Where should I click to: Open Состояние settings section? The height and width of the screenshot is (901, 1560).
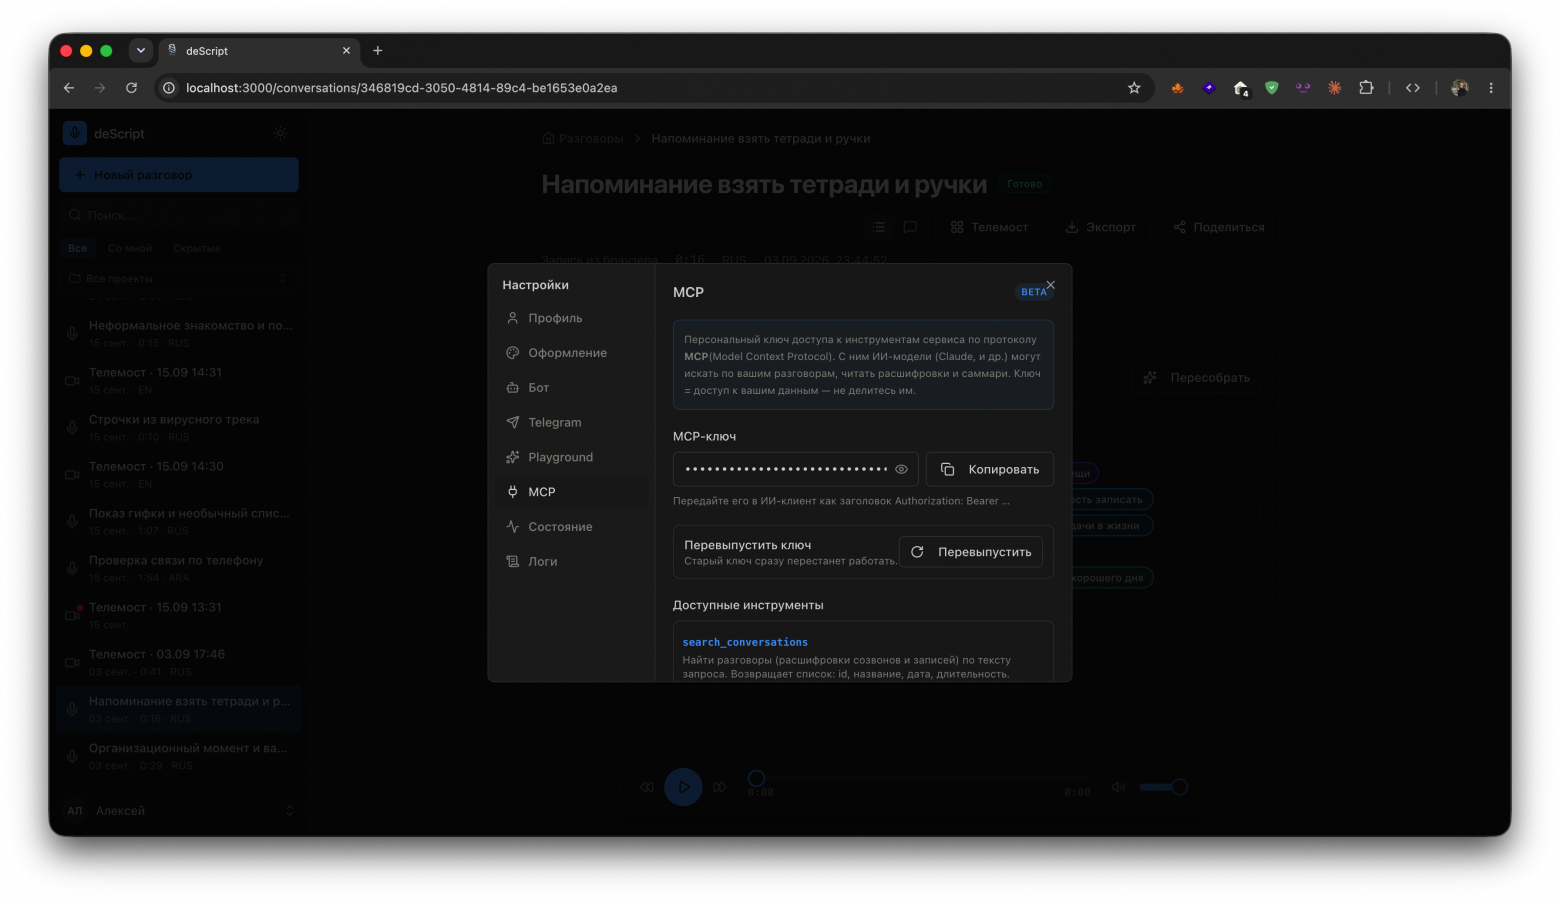pyautogui.click(x=573, y=527)
